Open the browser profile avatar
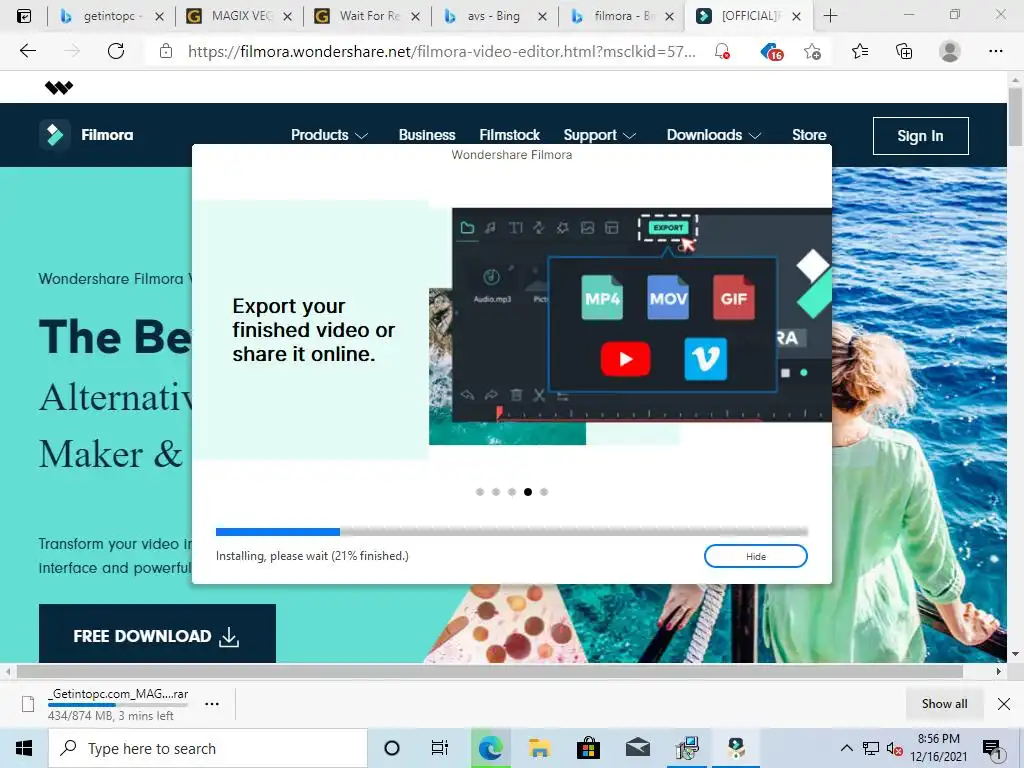The height and width of the screenshot is (768, 1024). tap(950, 51)
